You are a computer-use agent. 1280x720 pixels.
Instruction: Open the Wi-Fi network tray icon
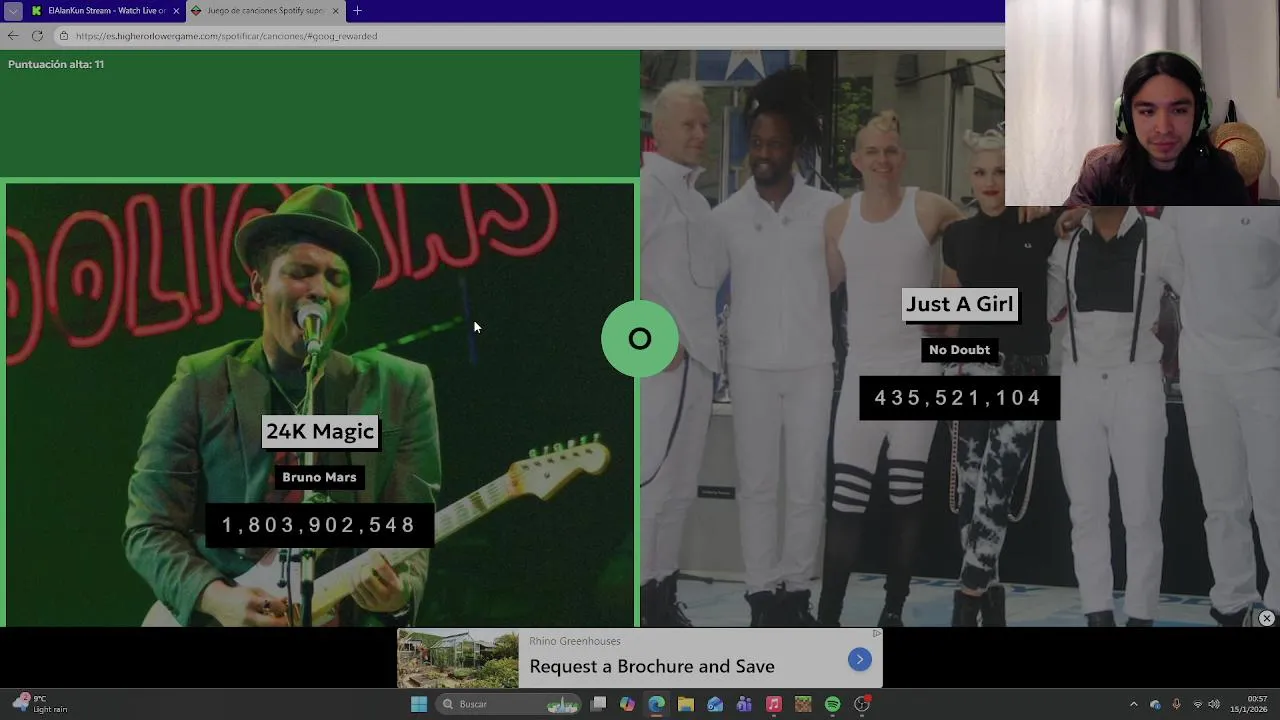pos(1198,704)
